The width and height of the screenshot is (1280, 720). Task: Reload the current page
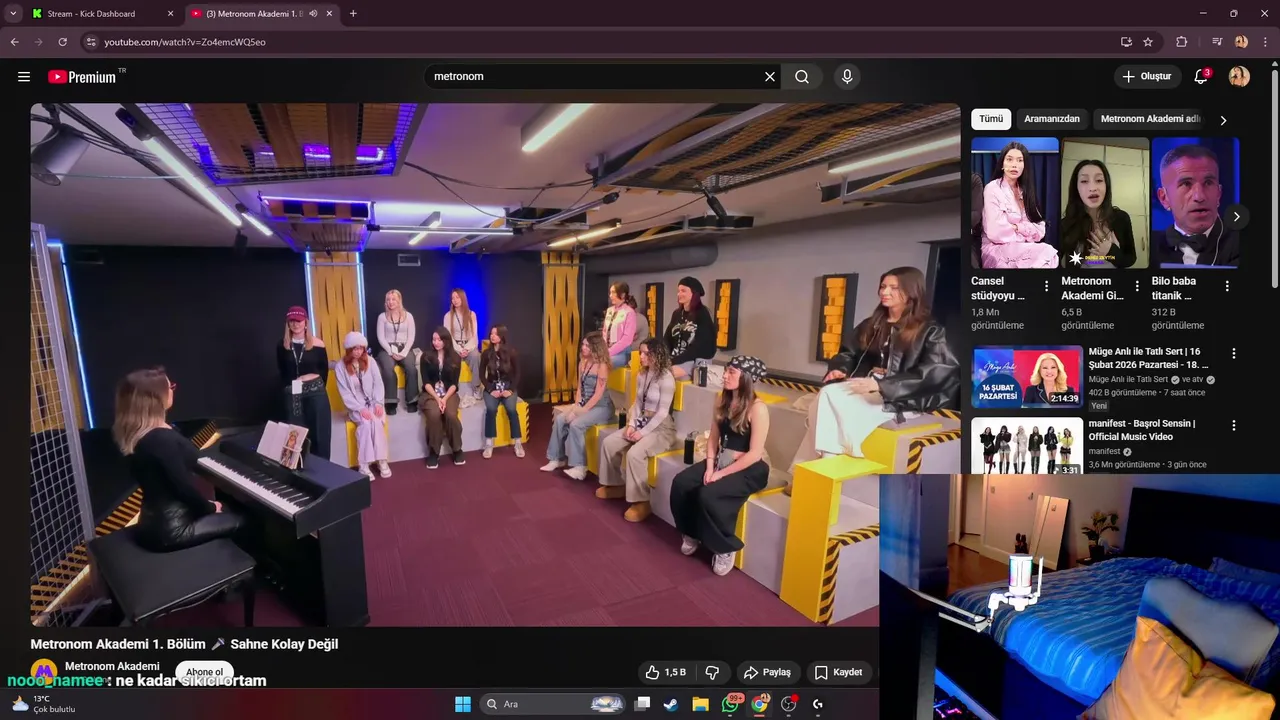(62, 42)
